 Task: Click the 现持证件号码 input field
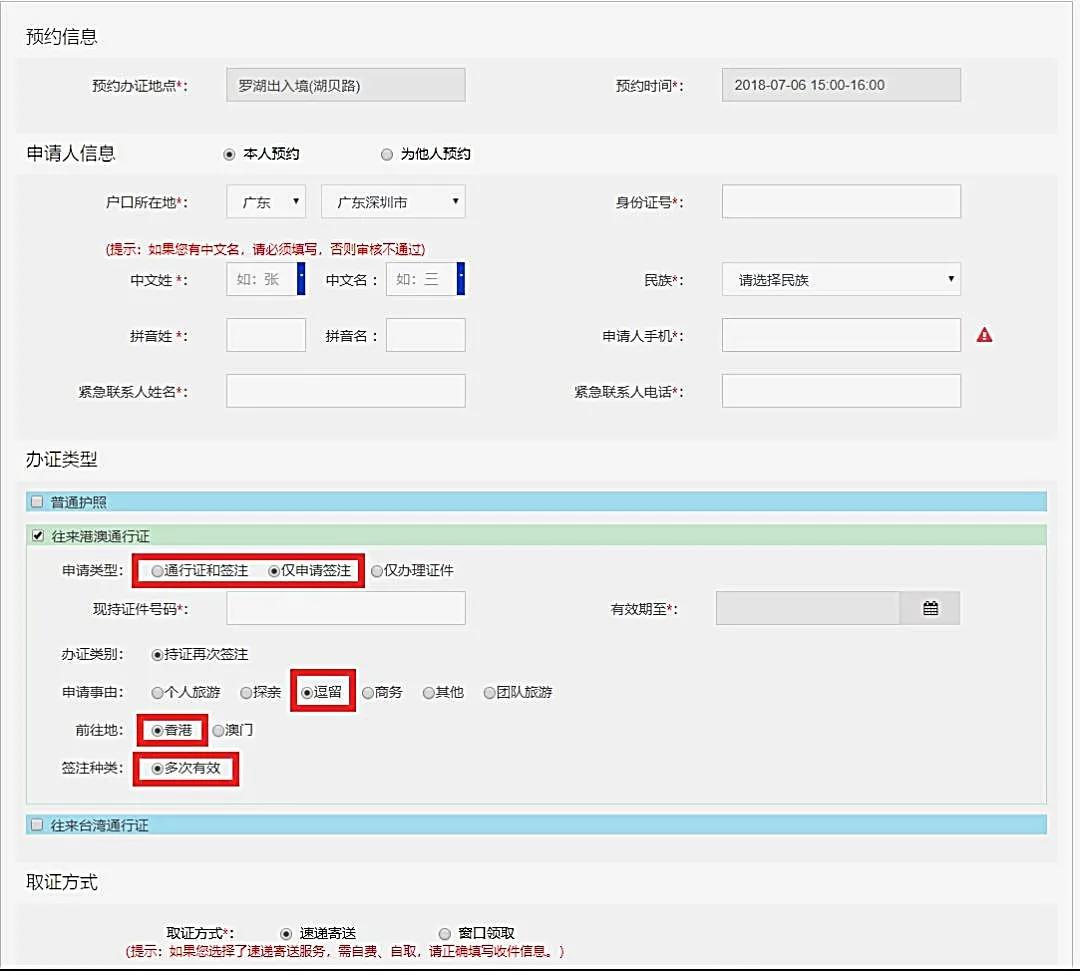pyautogui.click(x=345, y=608)
